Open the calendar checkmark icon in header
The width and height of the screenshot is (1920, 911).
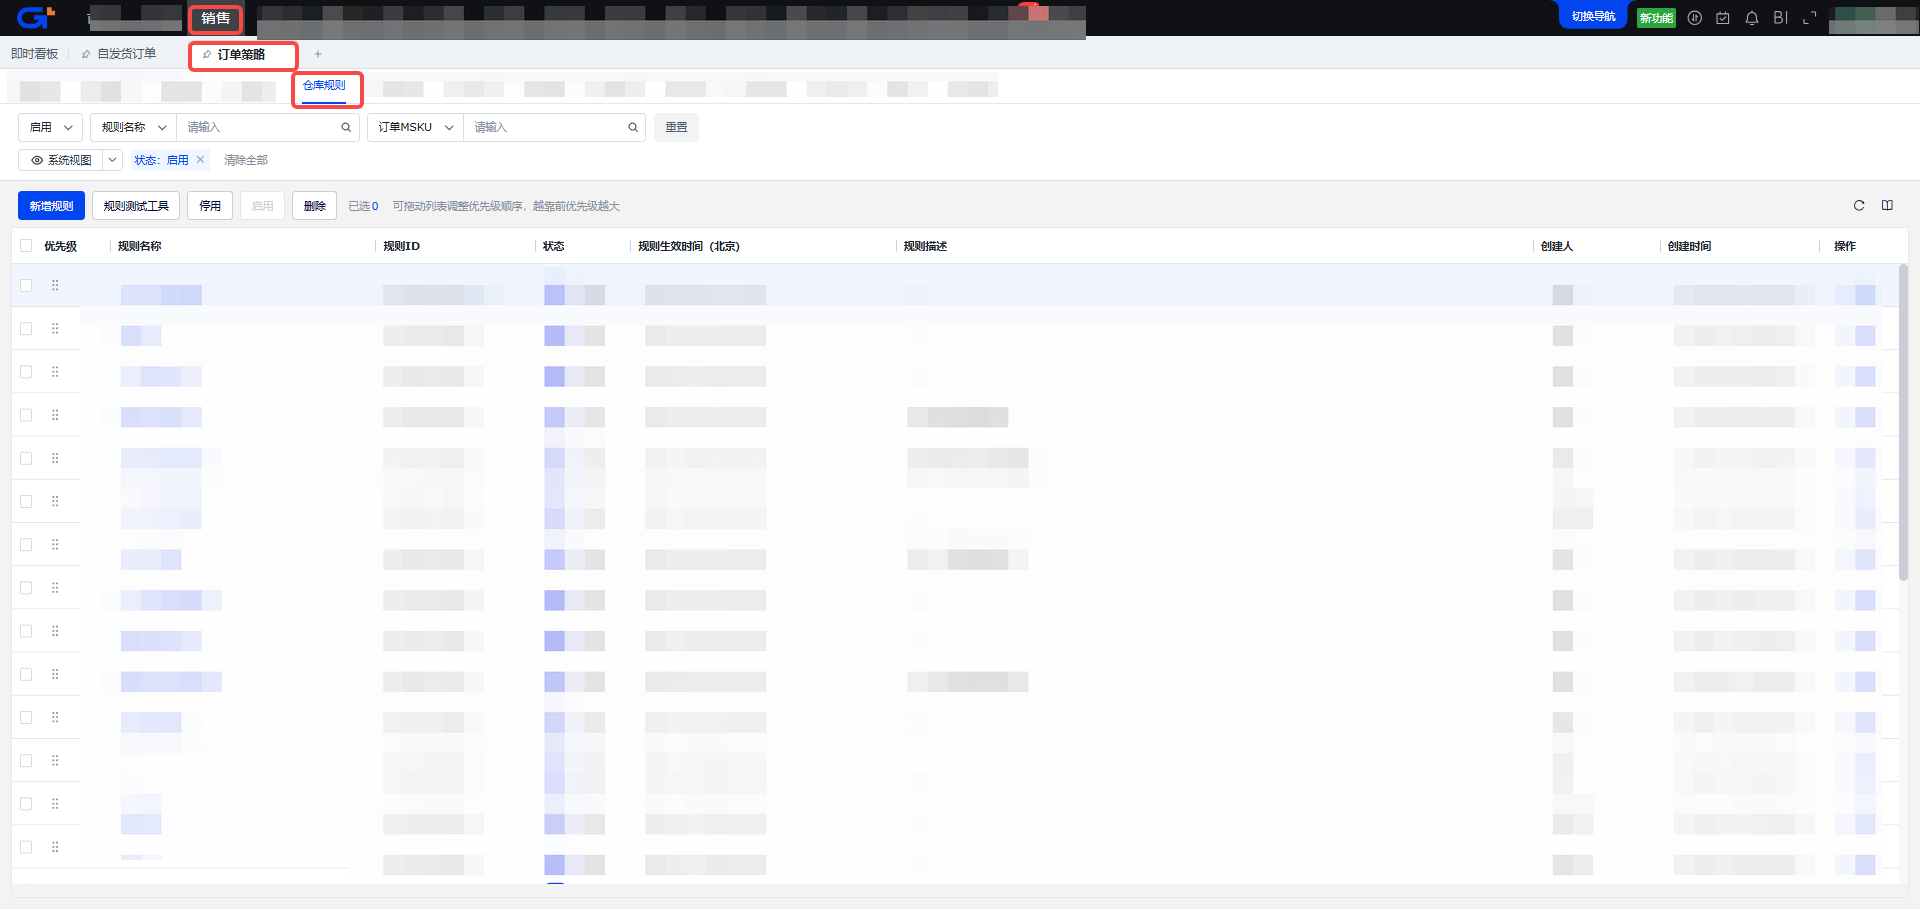coord(1723,18)
